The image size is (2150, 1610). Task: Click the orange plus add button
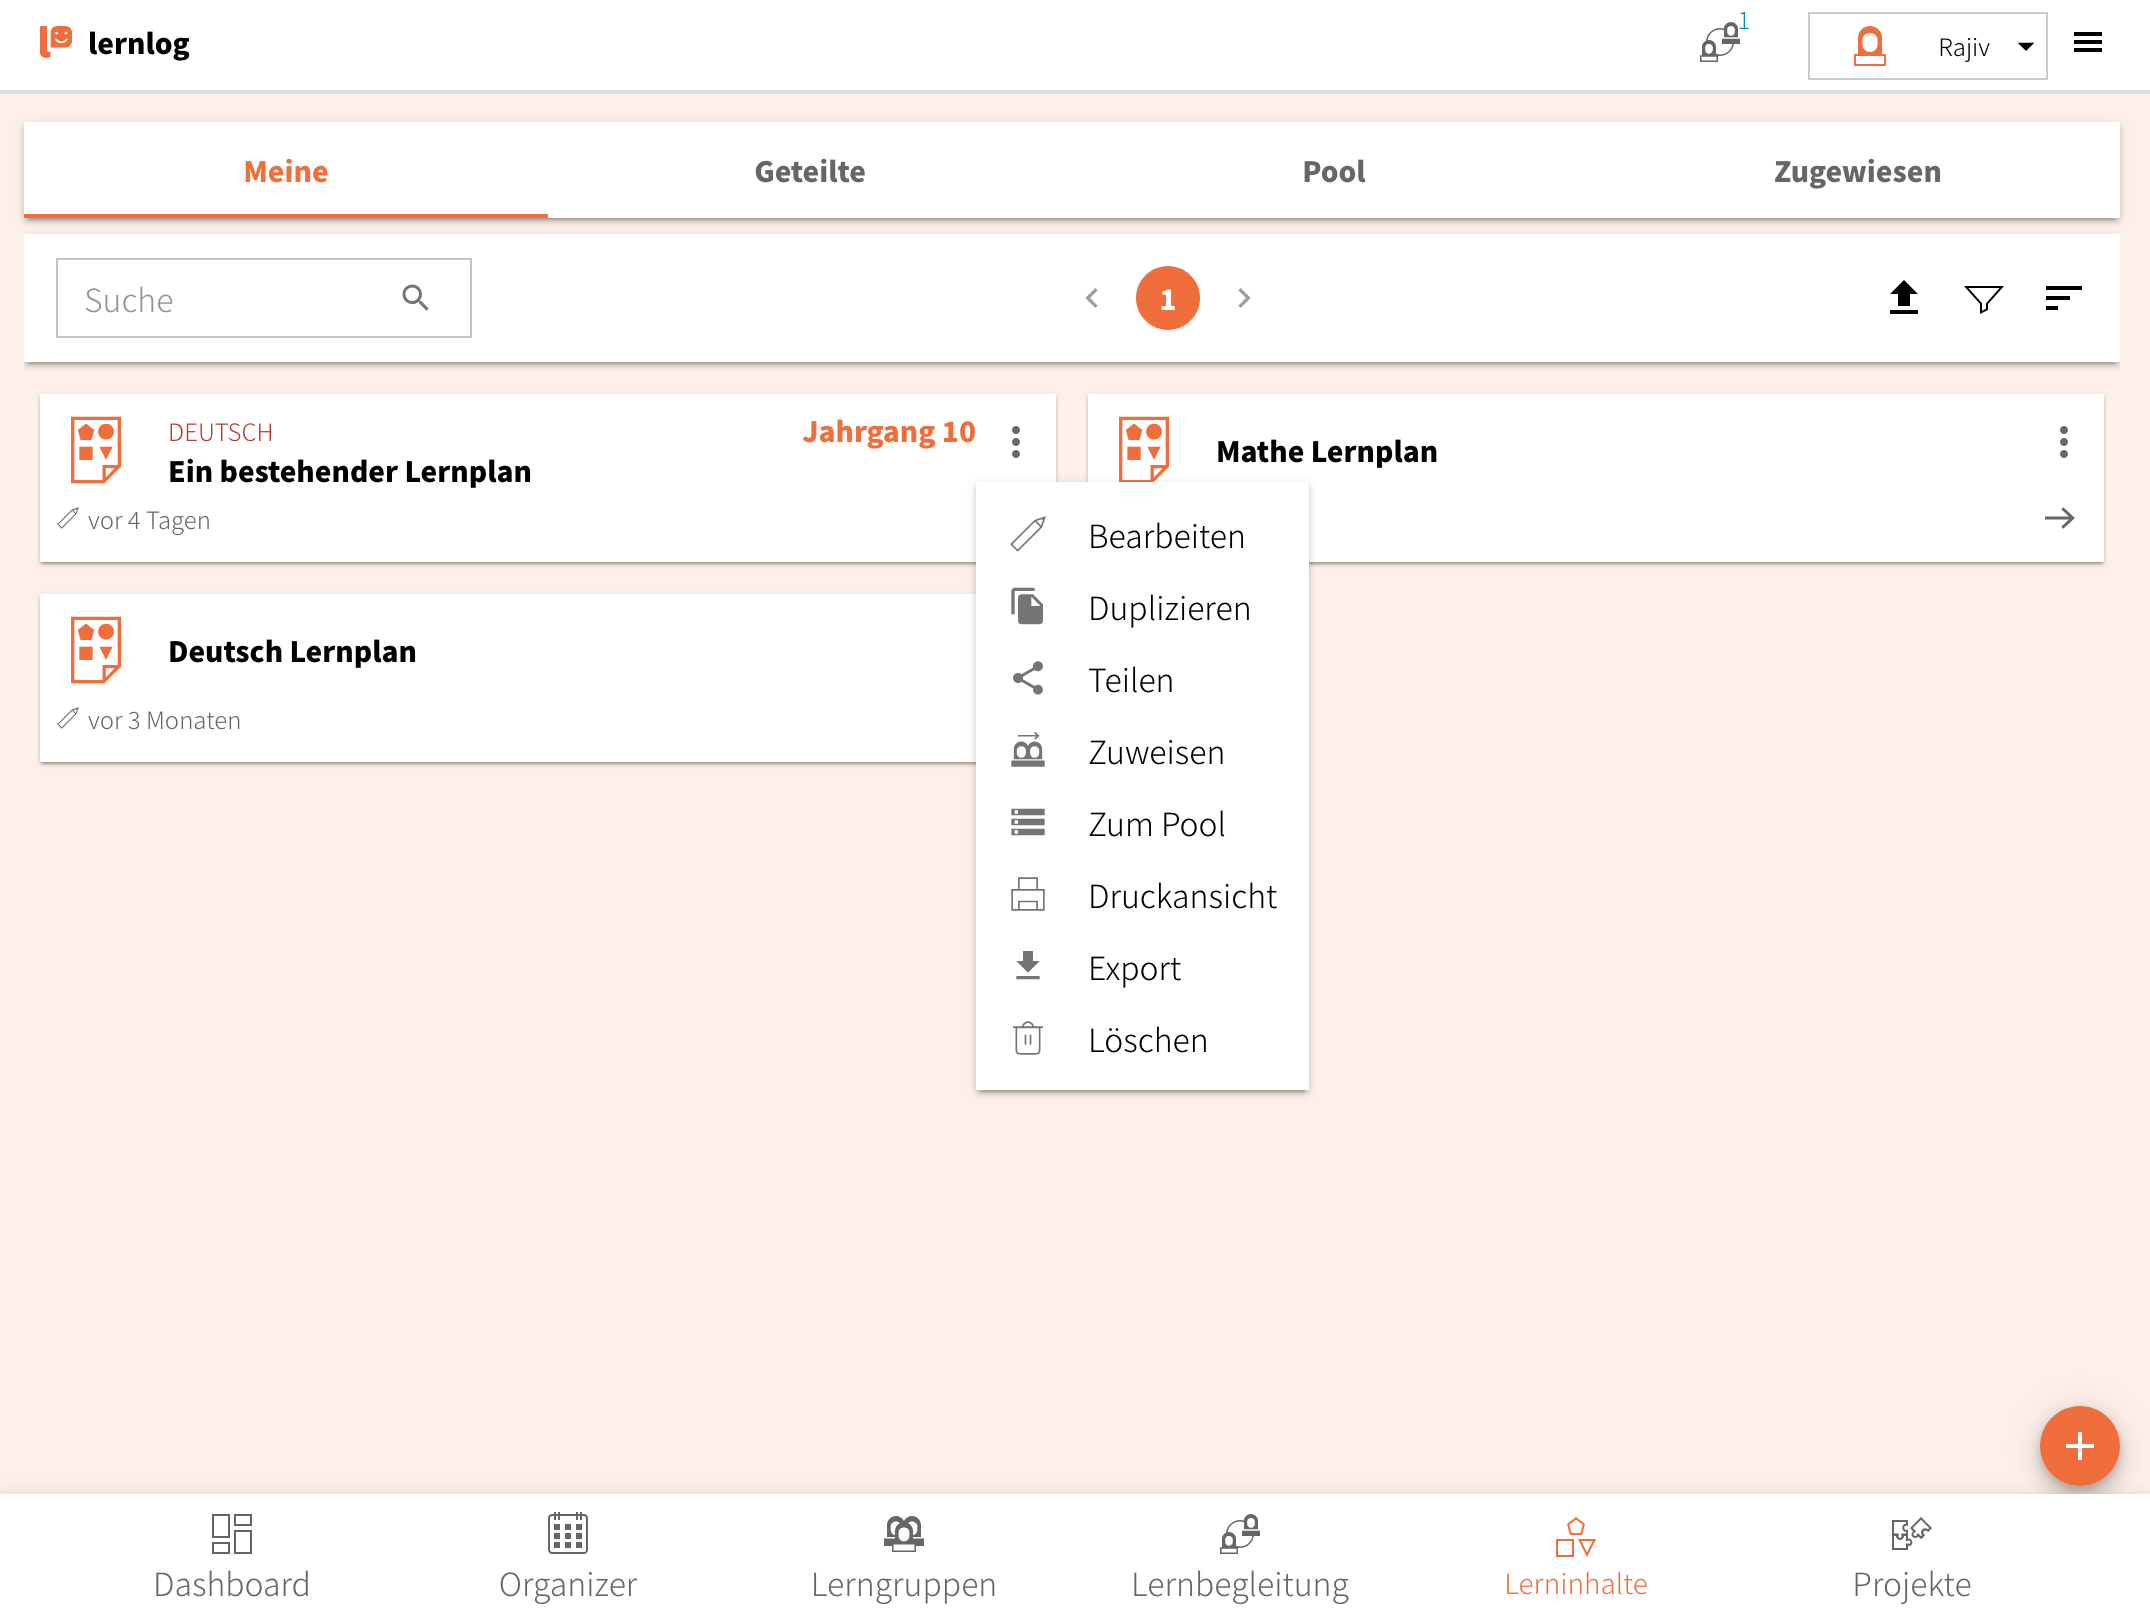[2078, 1445]
